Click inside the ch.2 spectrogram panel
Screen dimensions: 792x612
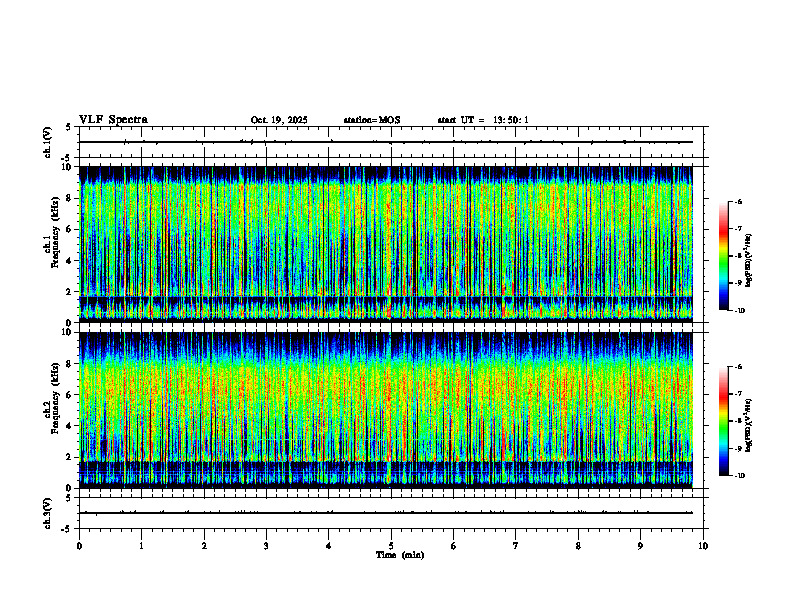(386, 410)
